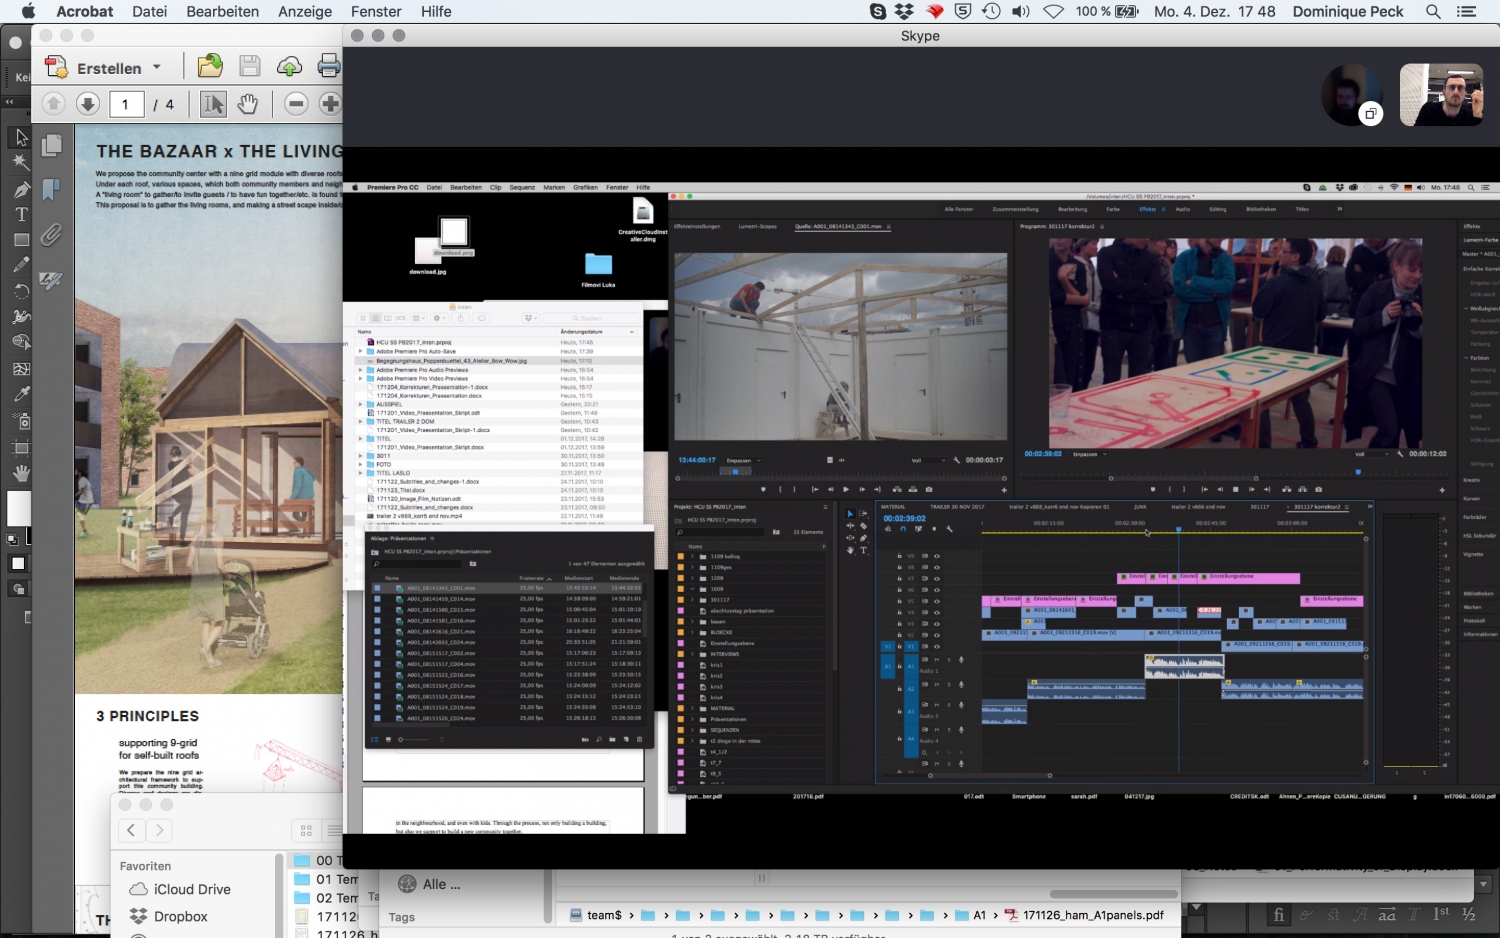Open the file with the Acrobat folder icon
This screenshot has height=938, width=1500.
[210, 67]
